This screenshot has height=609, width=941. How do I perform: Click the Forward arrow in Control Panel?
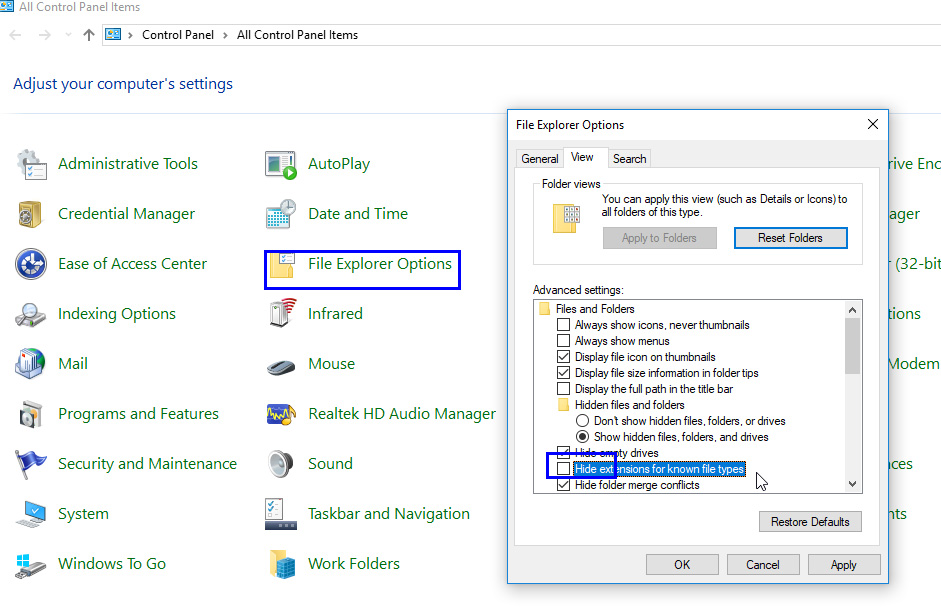pos(44,35)
